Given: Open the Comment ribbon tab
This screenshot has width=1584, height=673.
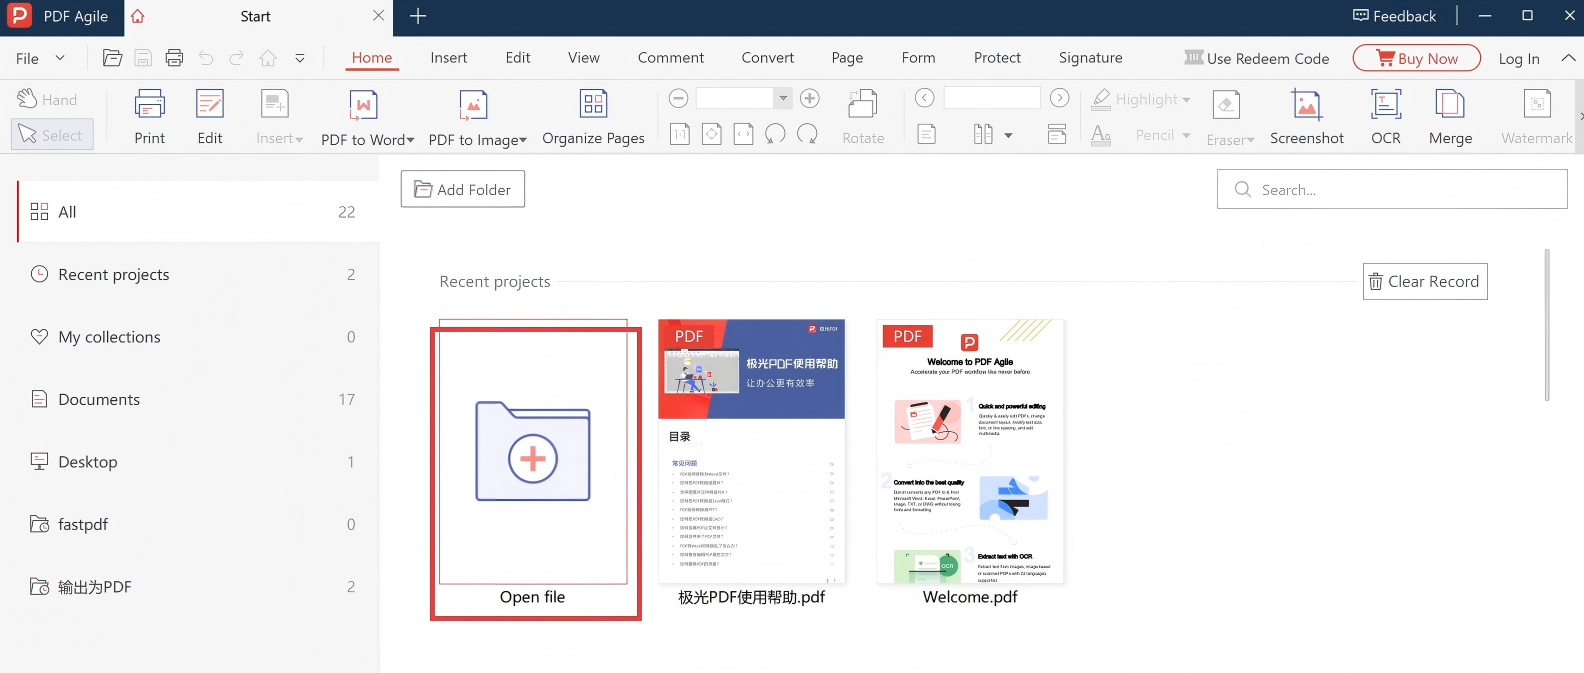Looking at the screenshot, I should [x=671, y=58].
